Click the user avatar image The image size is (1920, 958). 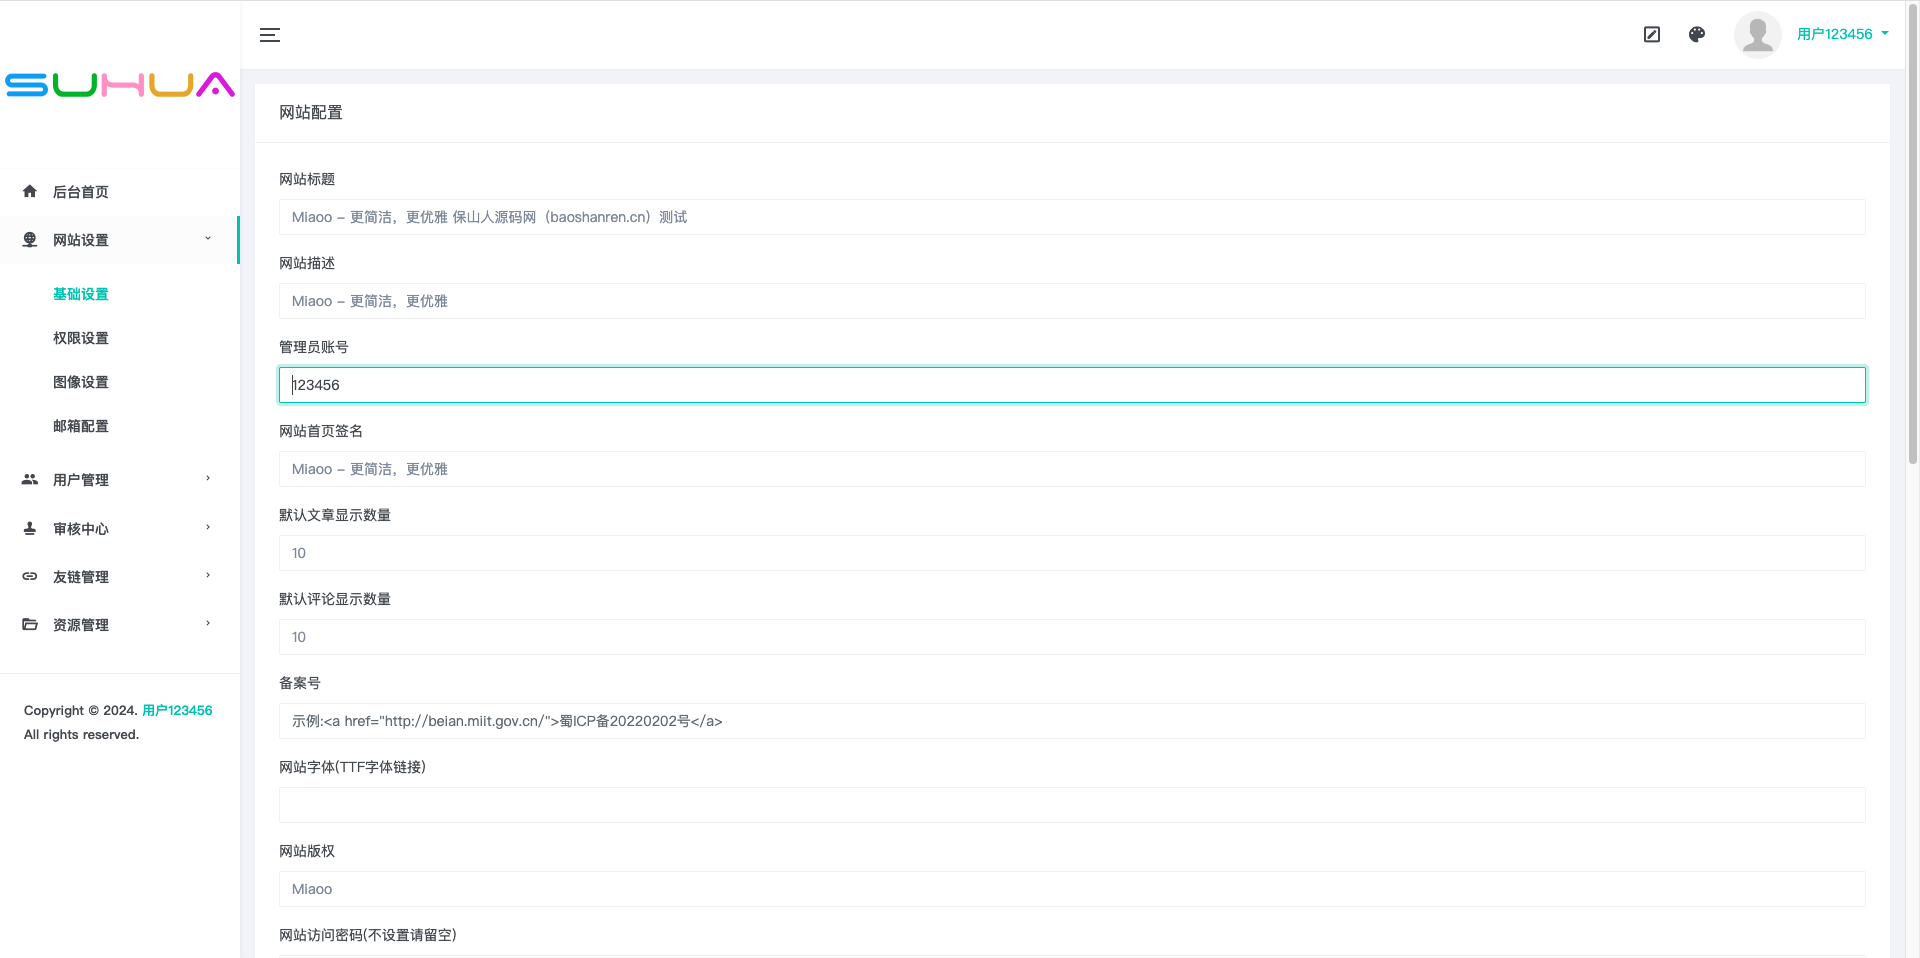pyautogui.click(x=1758, y=35)
